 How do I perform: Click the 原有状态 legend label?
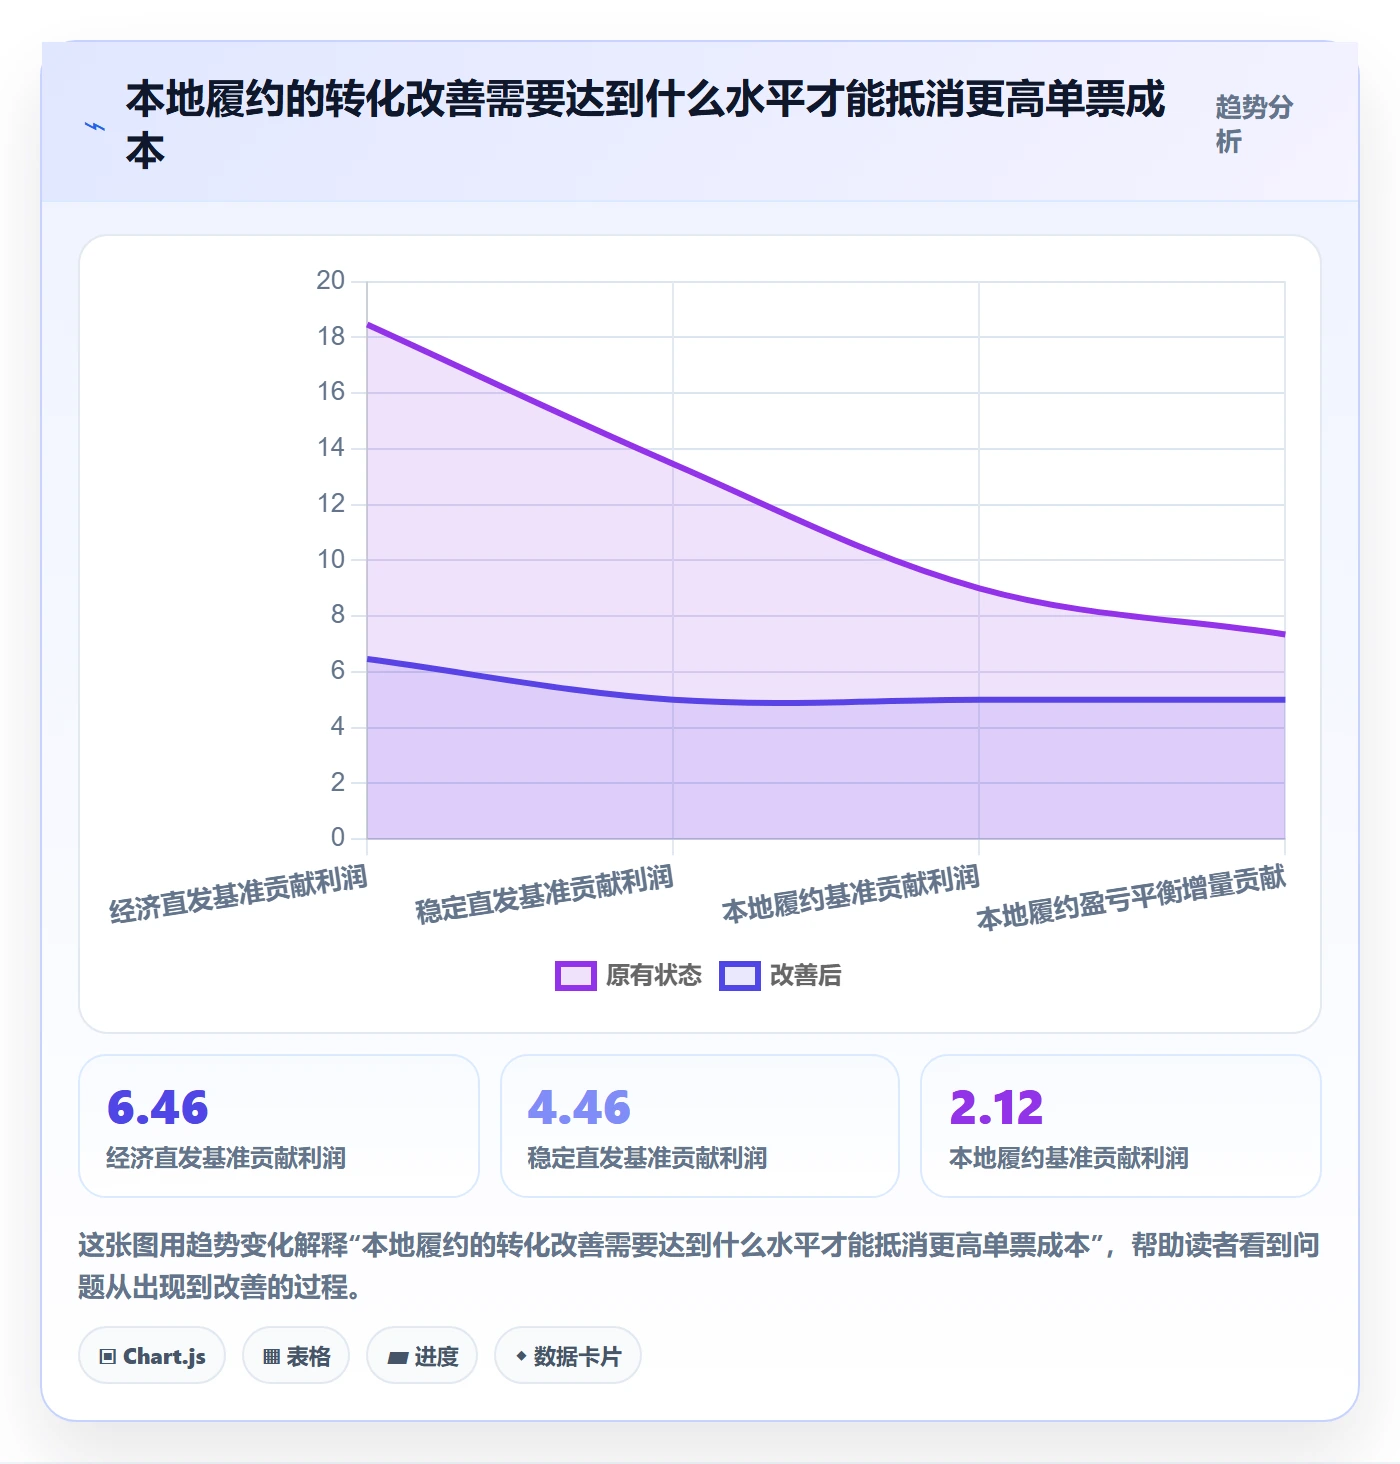pyautogui.click(x=654, y=975)
